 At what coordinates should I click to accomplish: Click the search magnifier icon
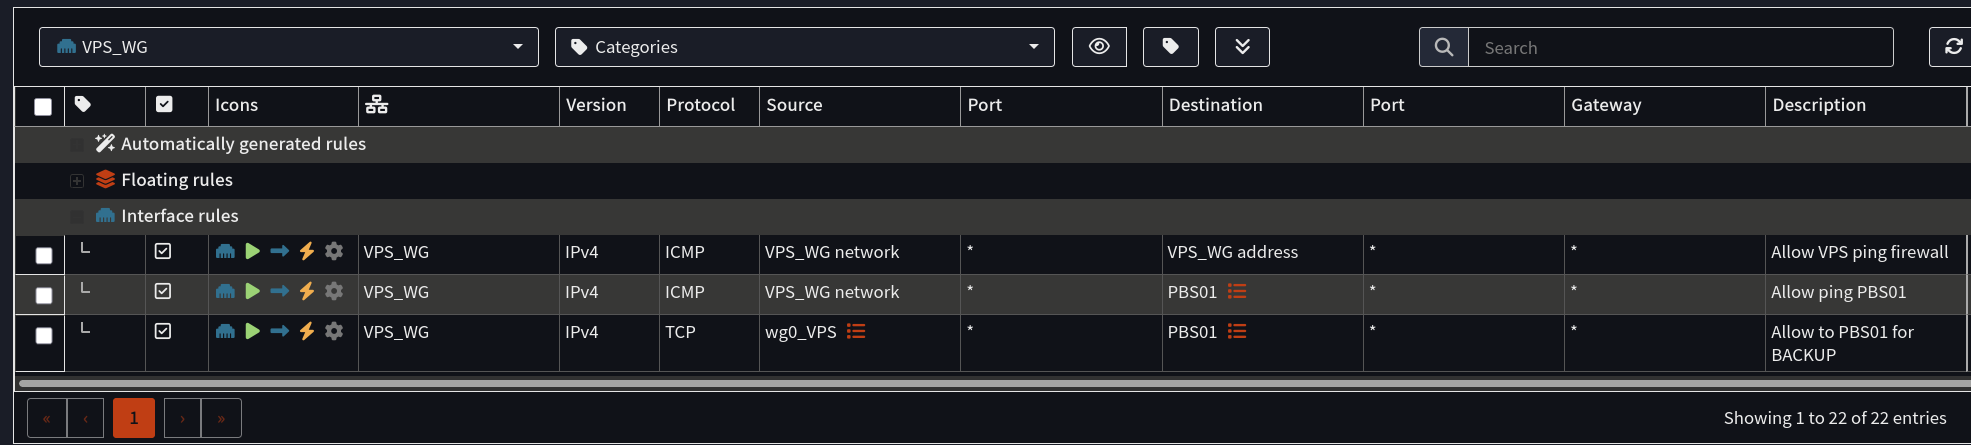[x=1444, y=47]
